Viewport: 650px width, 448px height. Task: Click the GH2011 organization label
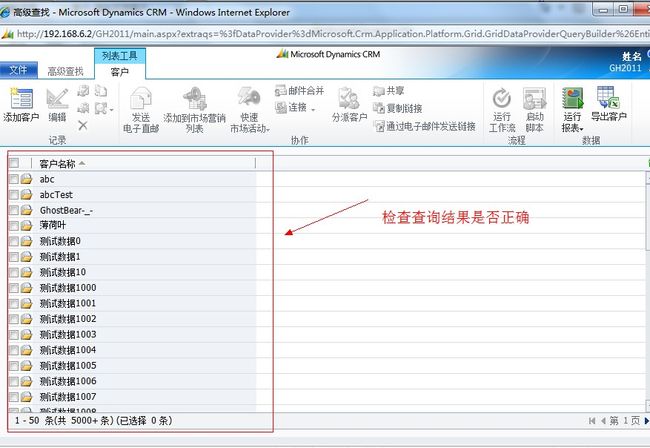pos(625,68)
